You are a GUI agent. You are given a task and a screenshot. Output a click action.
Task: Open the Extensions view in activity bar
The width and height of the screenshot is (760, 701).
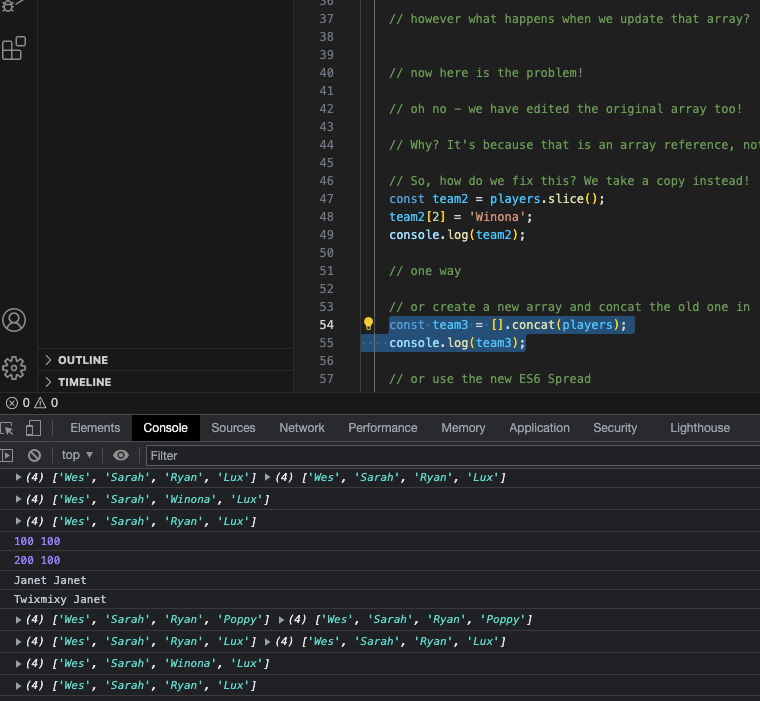[14, 48]
